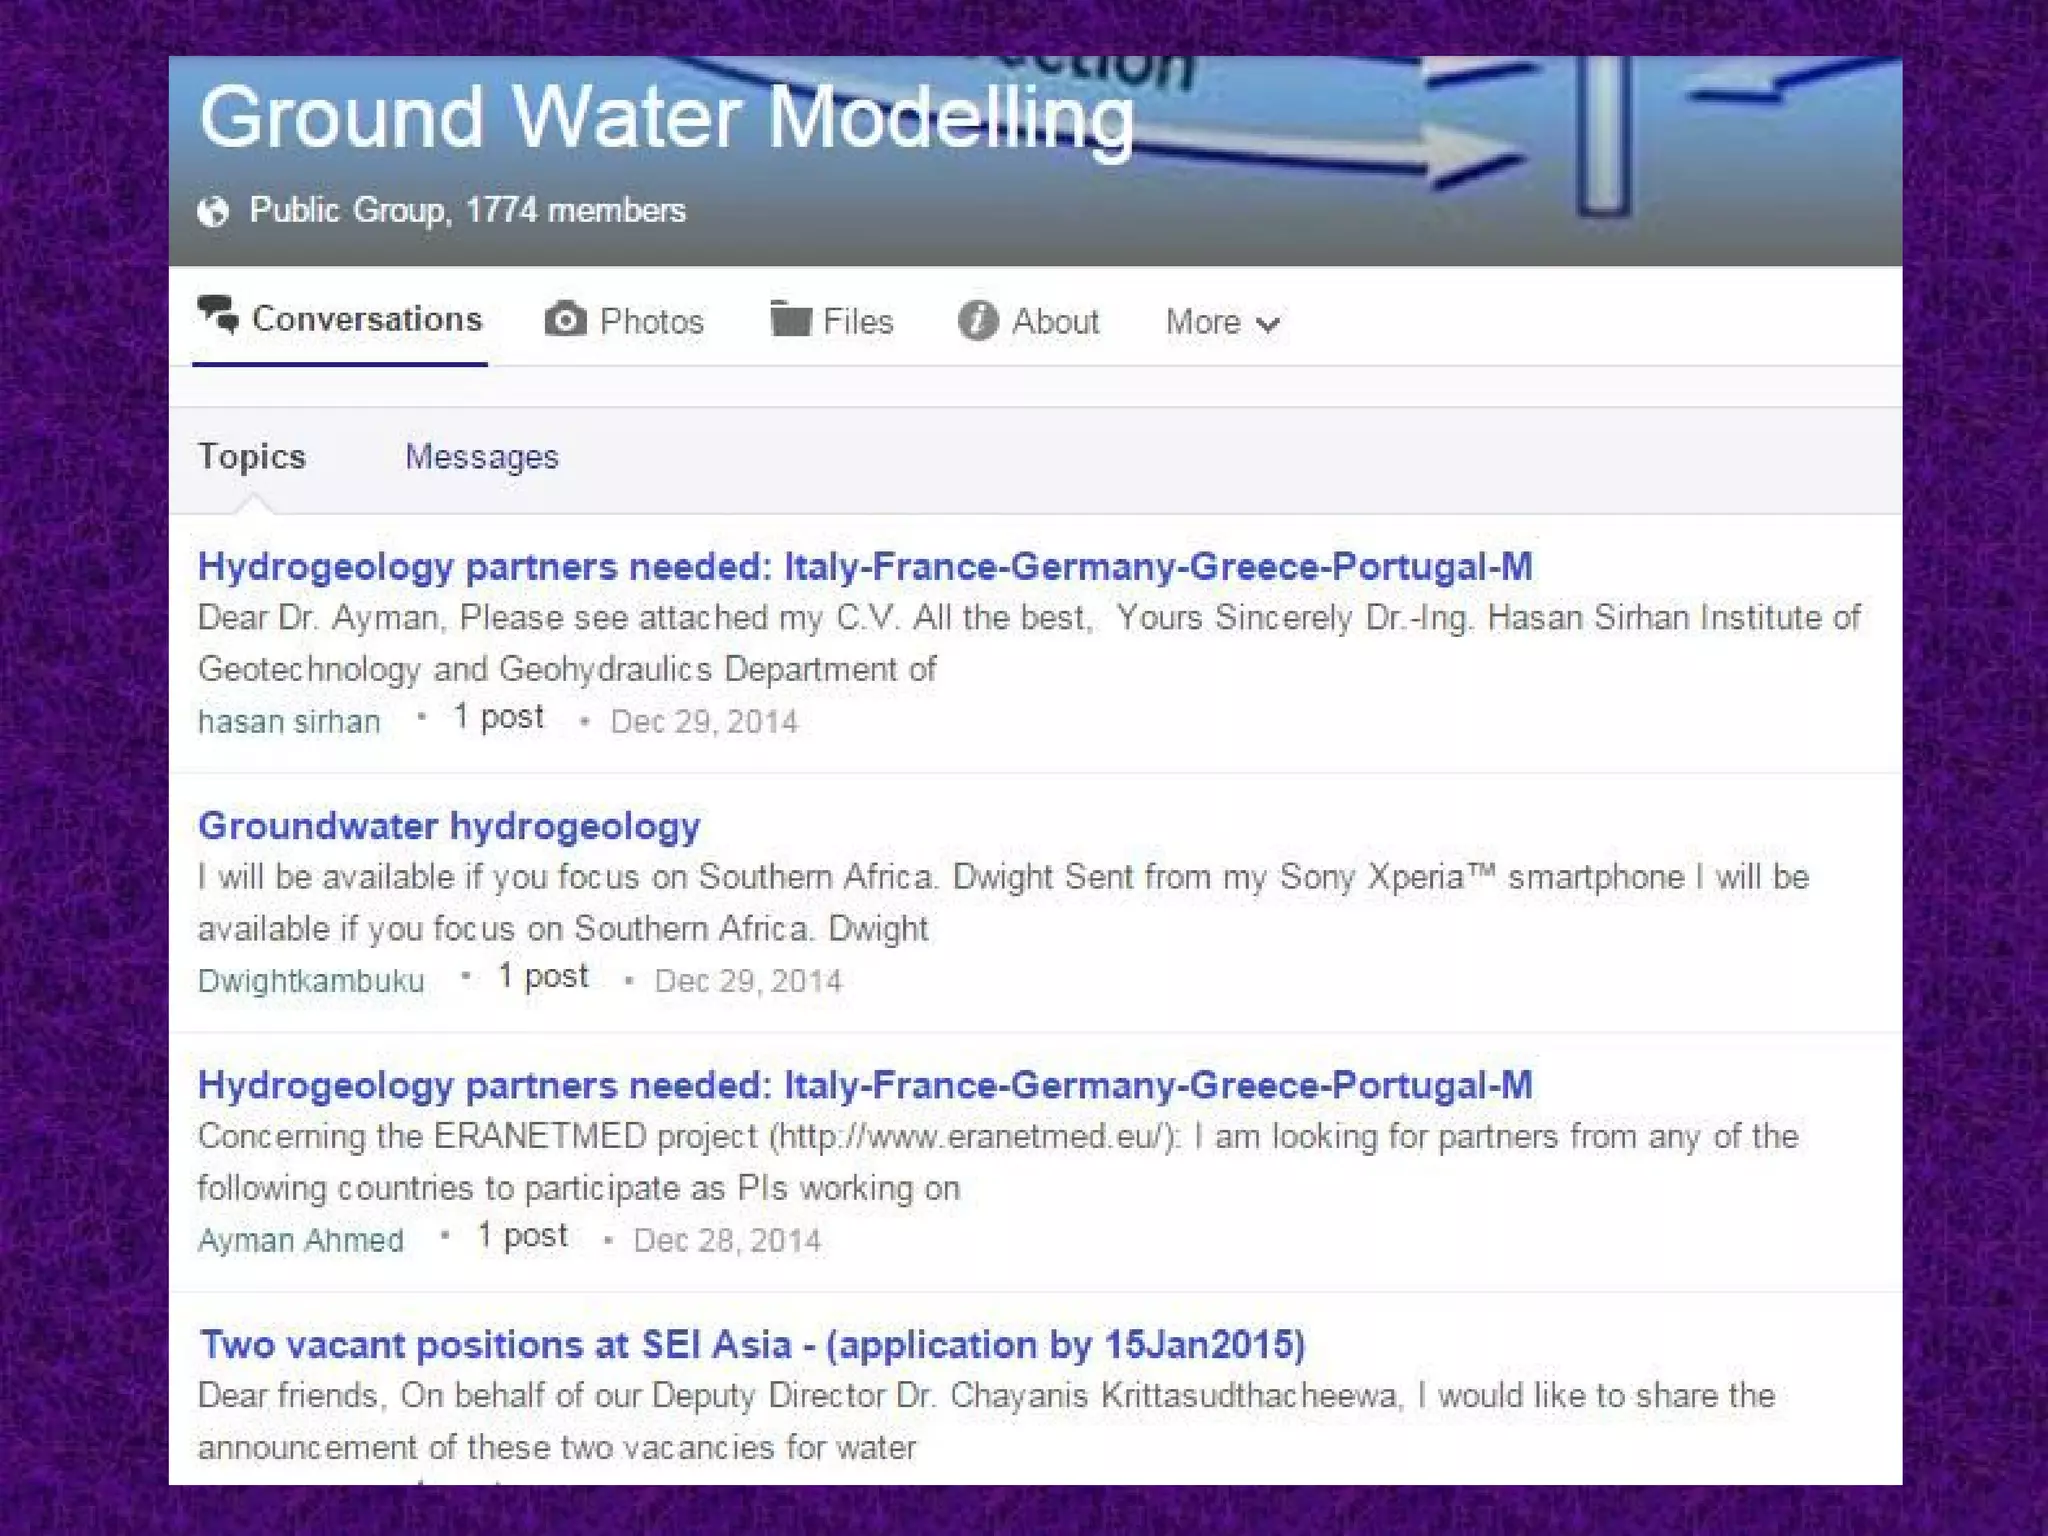Open Two vacant positions at SEI Asia topic
The height and width of the screenshot is (1536, 2048).
[752, 1345]
